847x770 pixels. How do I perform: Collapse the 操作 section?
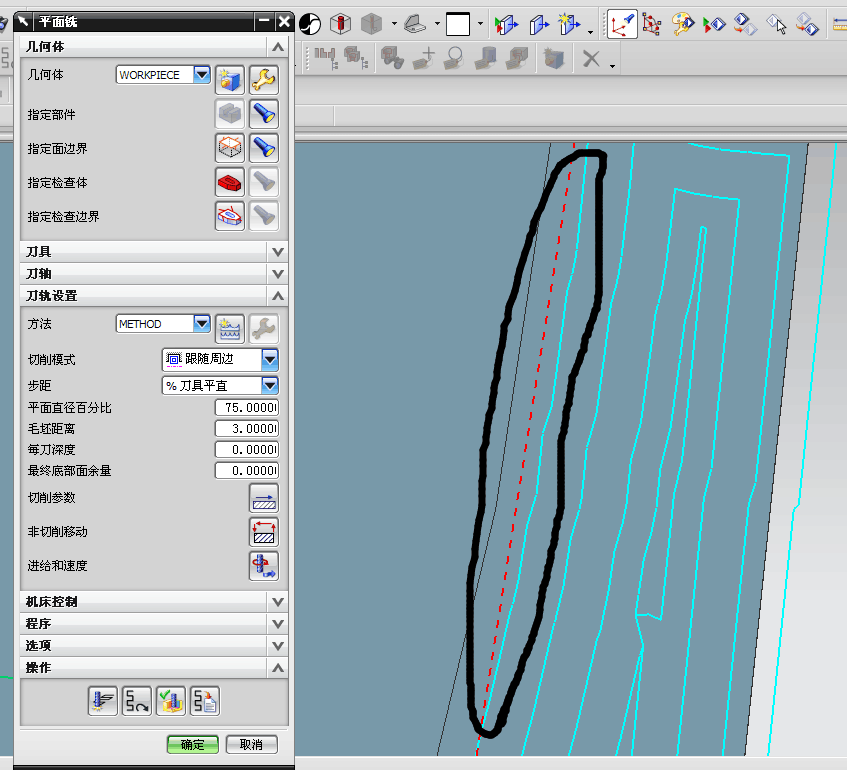click(278, 668)
